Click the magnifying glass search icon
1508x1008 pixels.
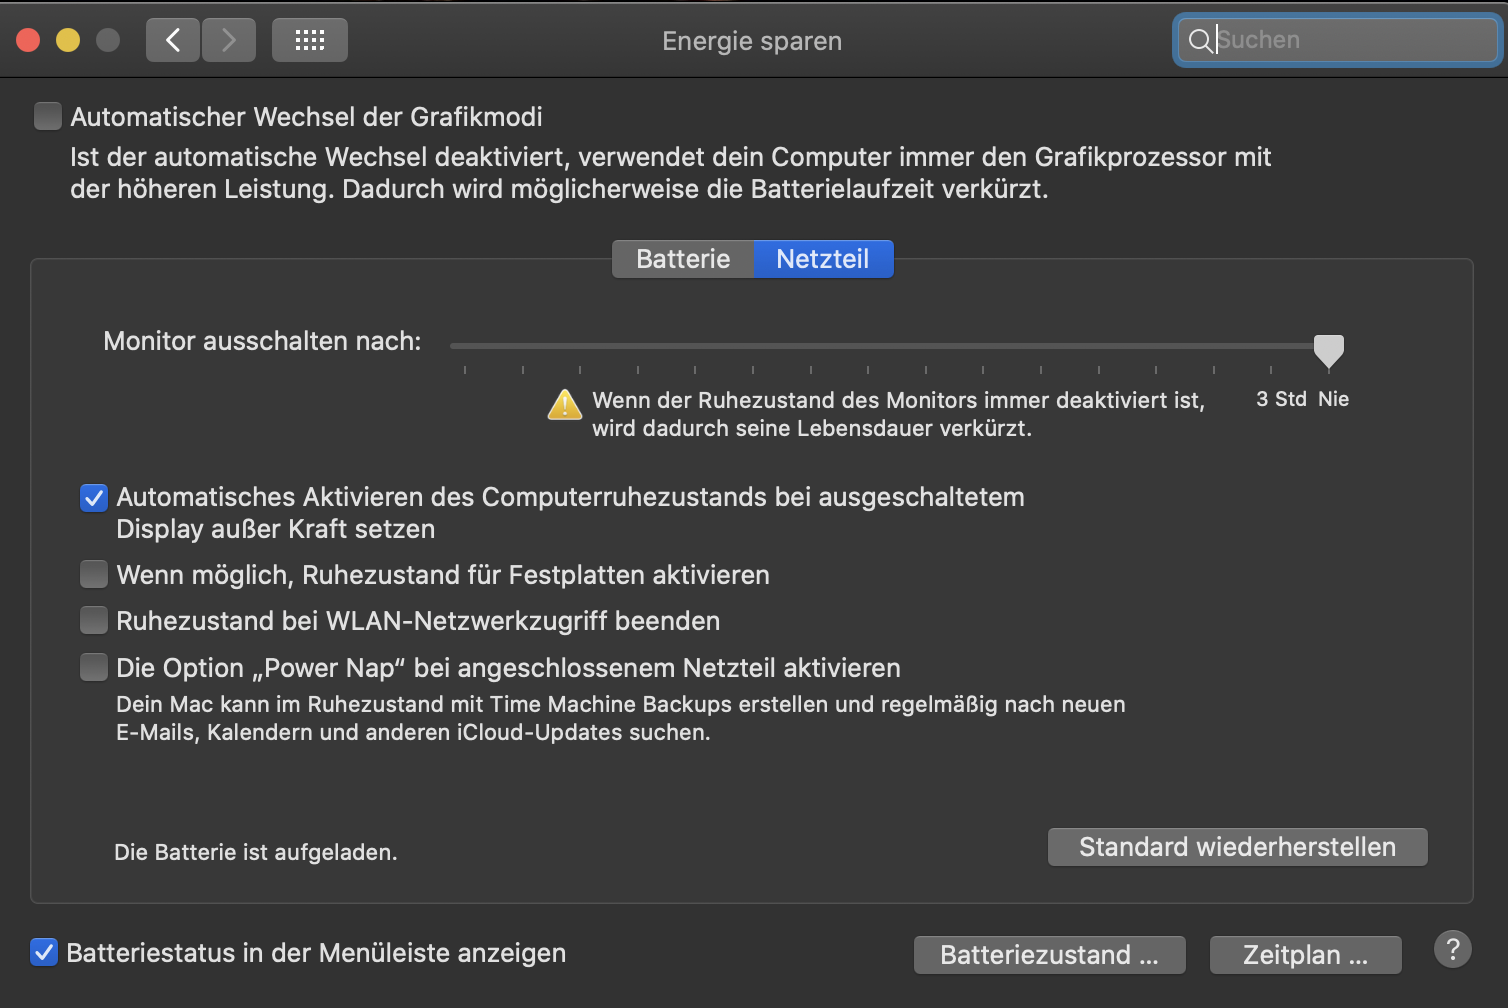point(1199,40)
